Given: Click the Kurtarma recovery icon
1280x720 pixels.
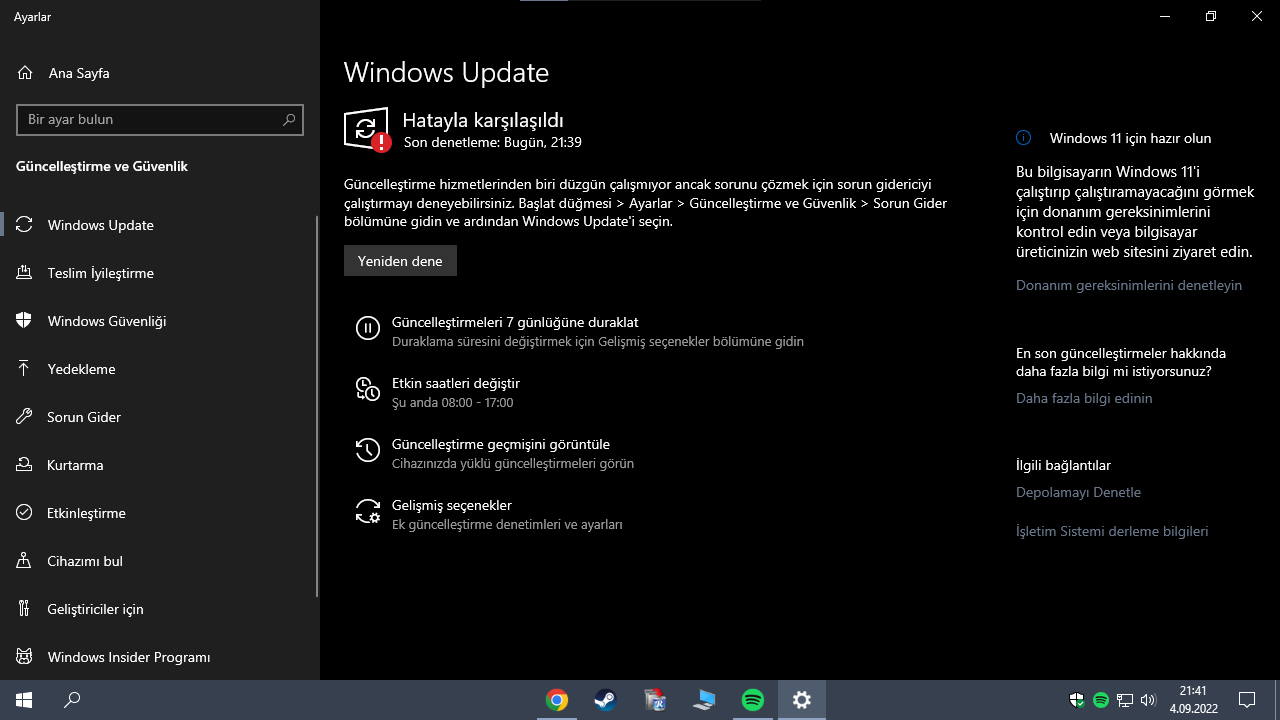Looking at the screenshot, I should click(25, 465).
